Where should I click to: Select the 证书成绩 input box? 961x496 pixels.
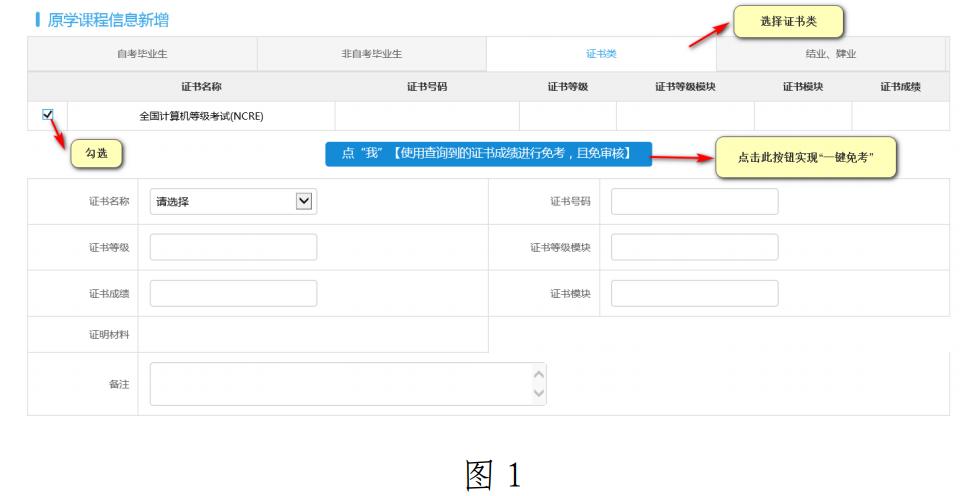point(233,293)
